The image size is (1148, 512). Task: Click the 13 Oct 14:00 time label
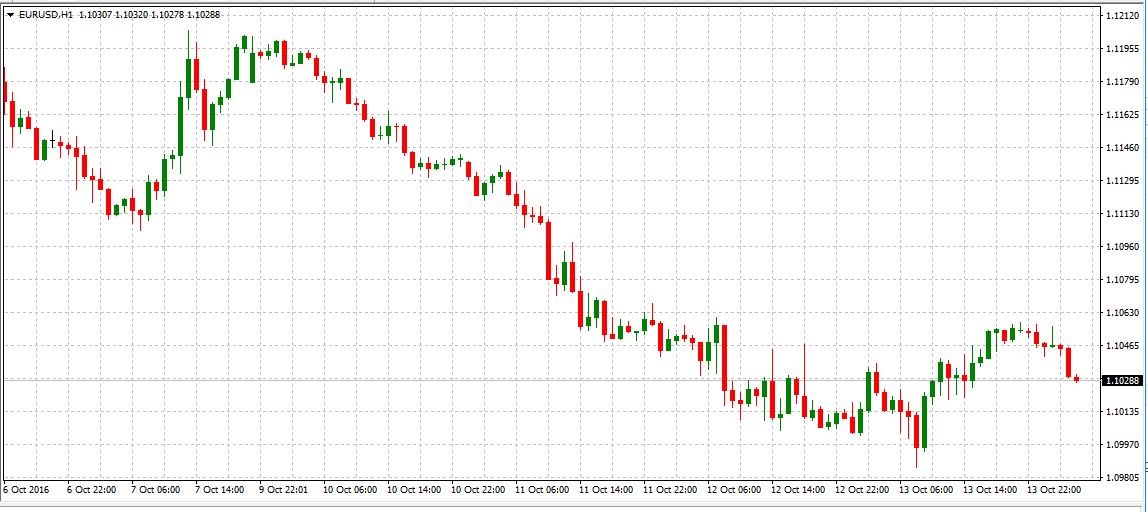[x=991, y=489]
